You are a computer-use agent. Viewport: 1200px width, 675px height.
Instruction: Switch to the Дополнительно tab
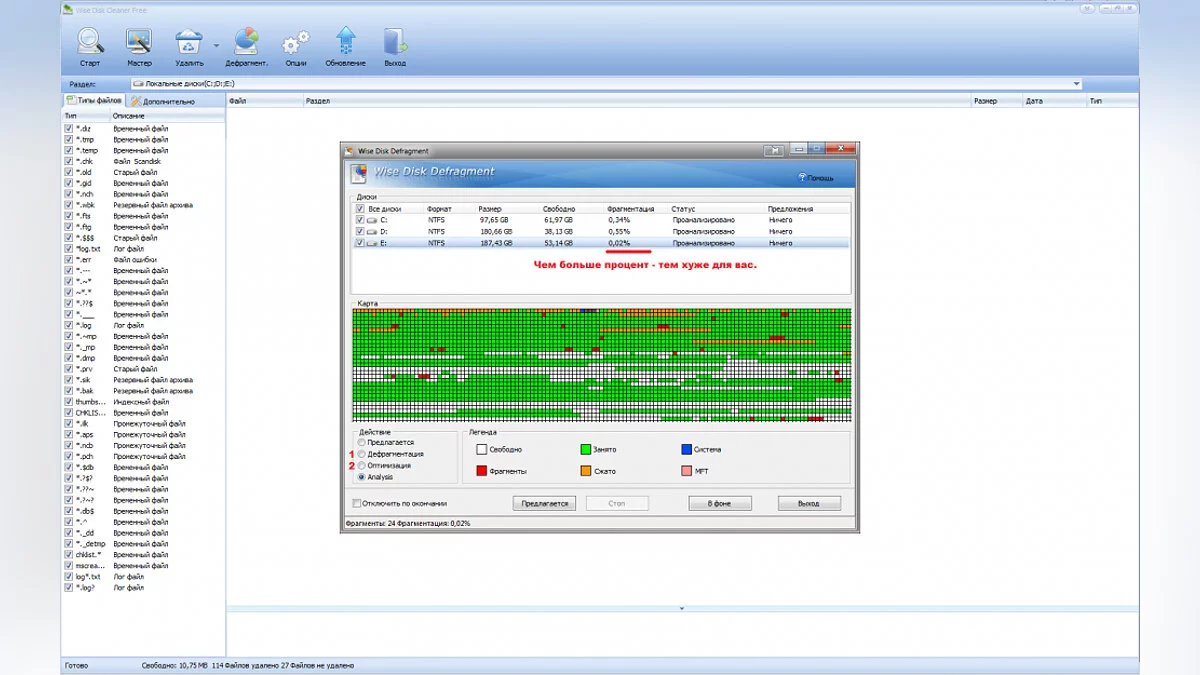pyautogui.click(x=162, y=101)
